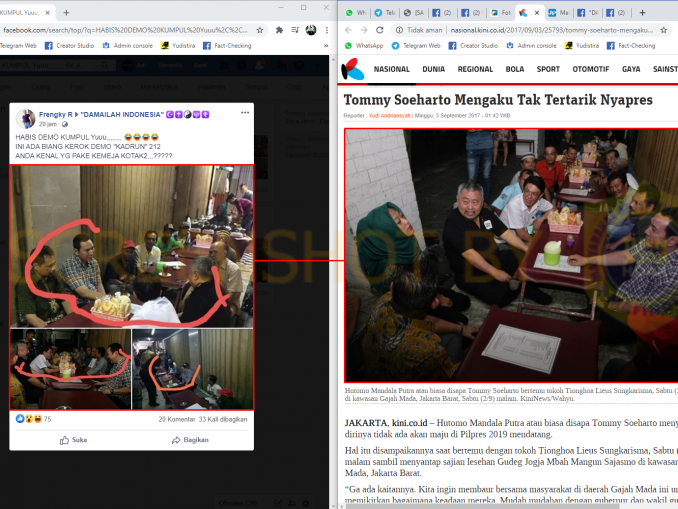Image resolution: width=678 pixels, height=509 pixels.
Task: Open Admin console bookmark in right browser
Action: click(531, 45)
